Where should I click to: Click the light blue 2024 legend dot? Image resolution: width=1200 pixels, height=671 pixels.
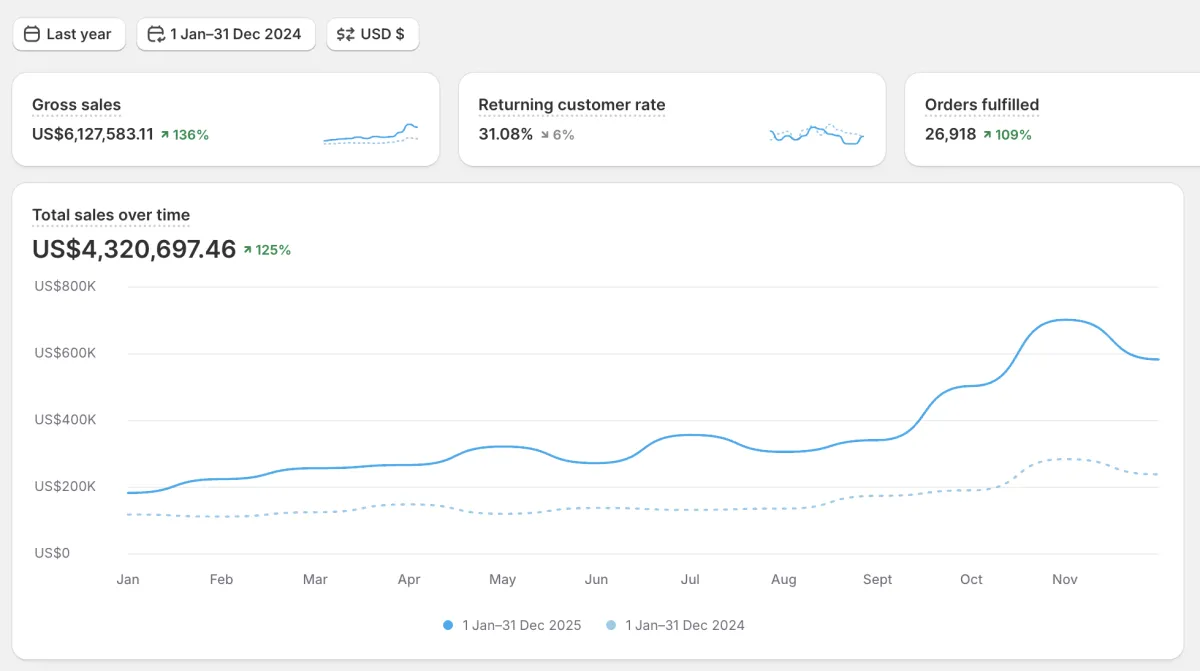(x=611, y=625)
